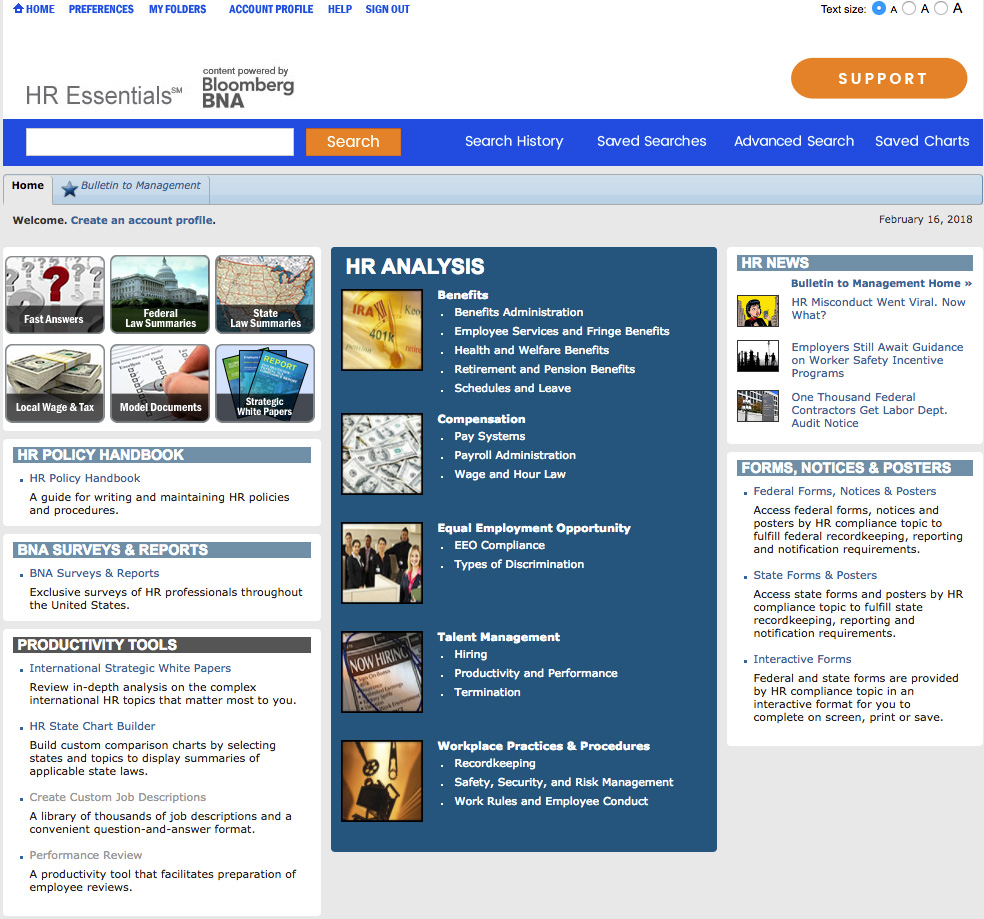Open Search History
The width and height of the screenshot is (984, 919).
coord(514,141)
